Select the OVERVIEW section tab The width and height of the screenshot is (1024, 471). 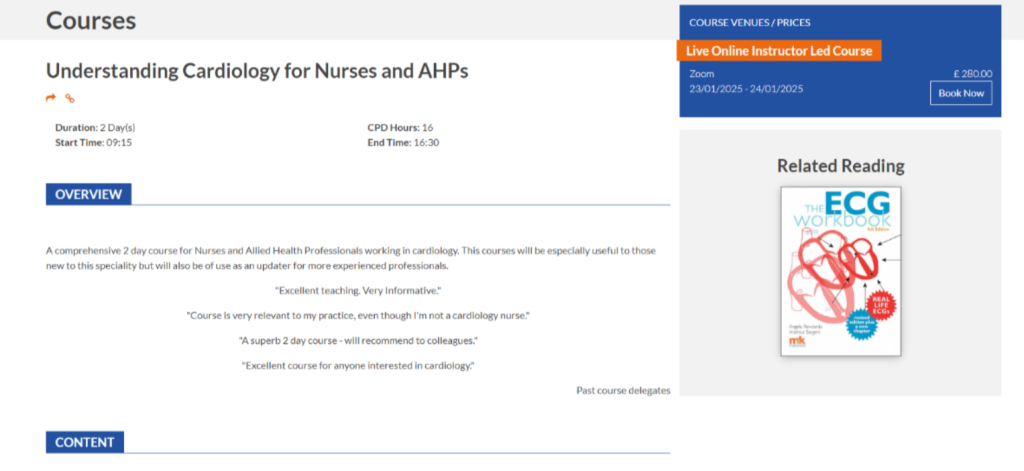(88, 194)
